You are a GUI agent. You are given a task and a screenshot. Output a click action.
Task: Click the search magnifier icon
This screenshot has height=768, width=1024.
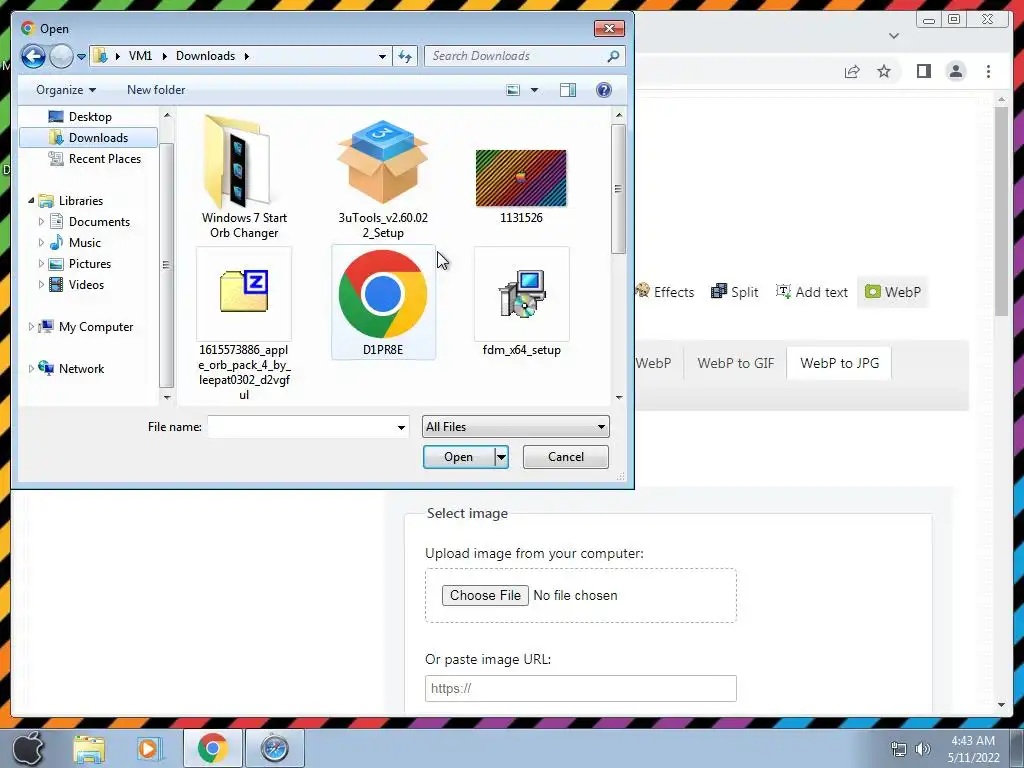click(613, 56)
